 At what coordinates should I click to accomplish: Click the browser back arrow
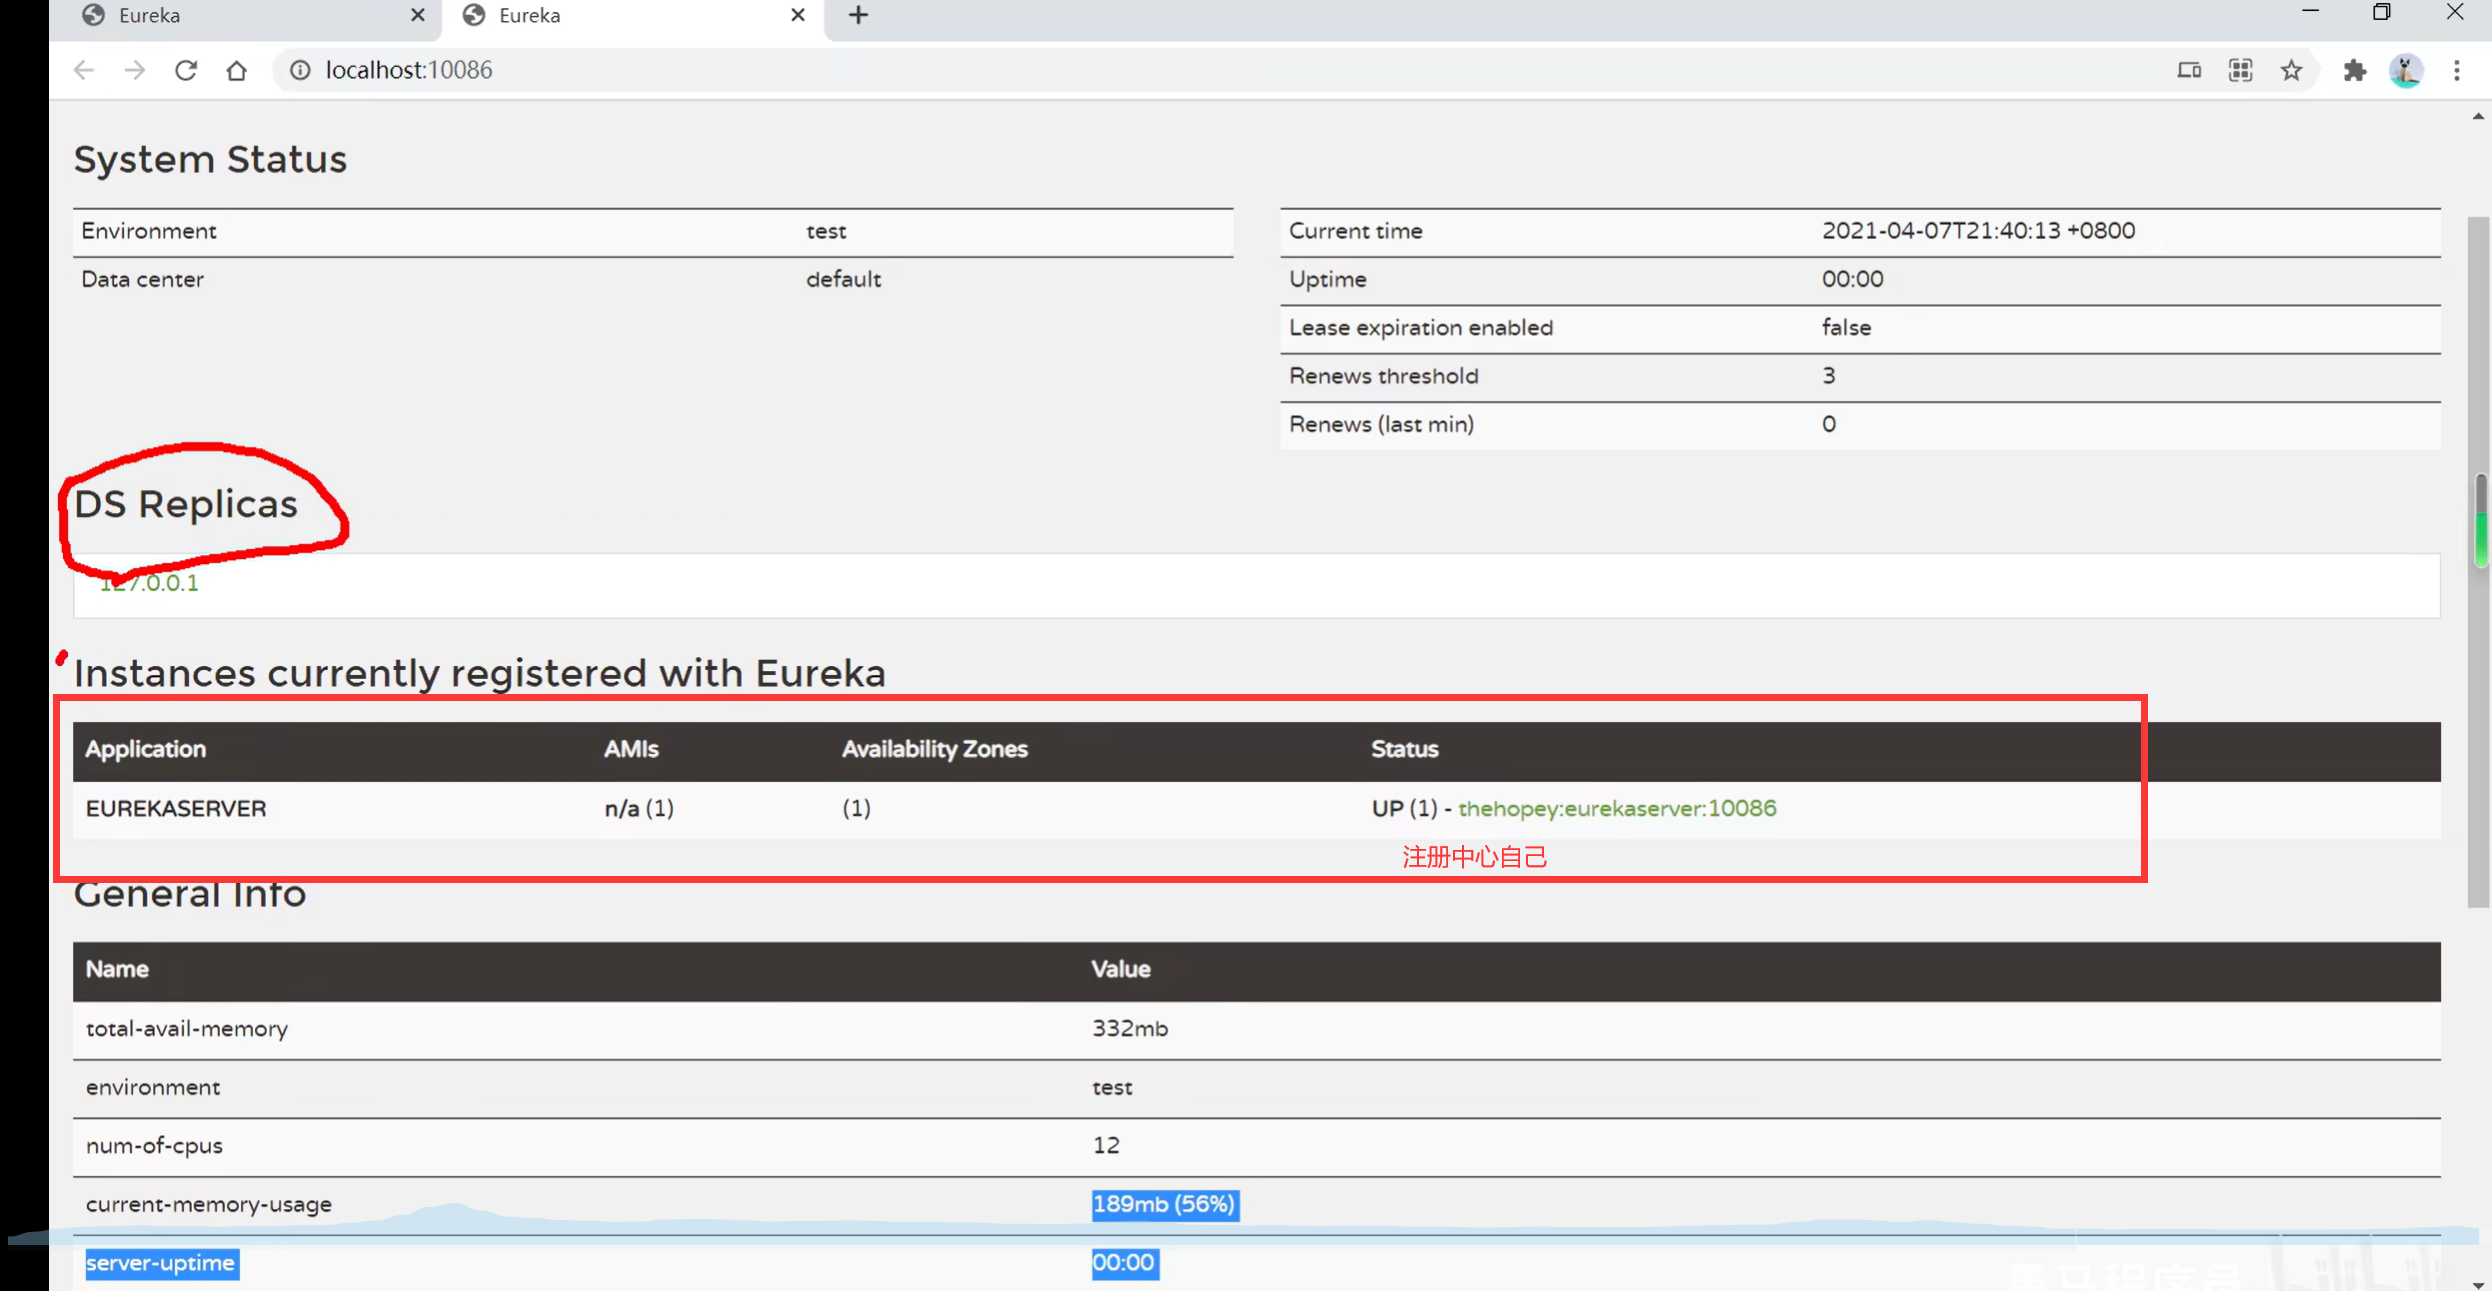click(x=84, y=70)
